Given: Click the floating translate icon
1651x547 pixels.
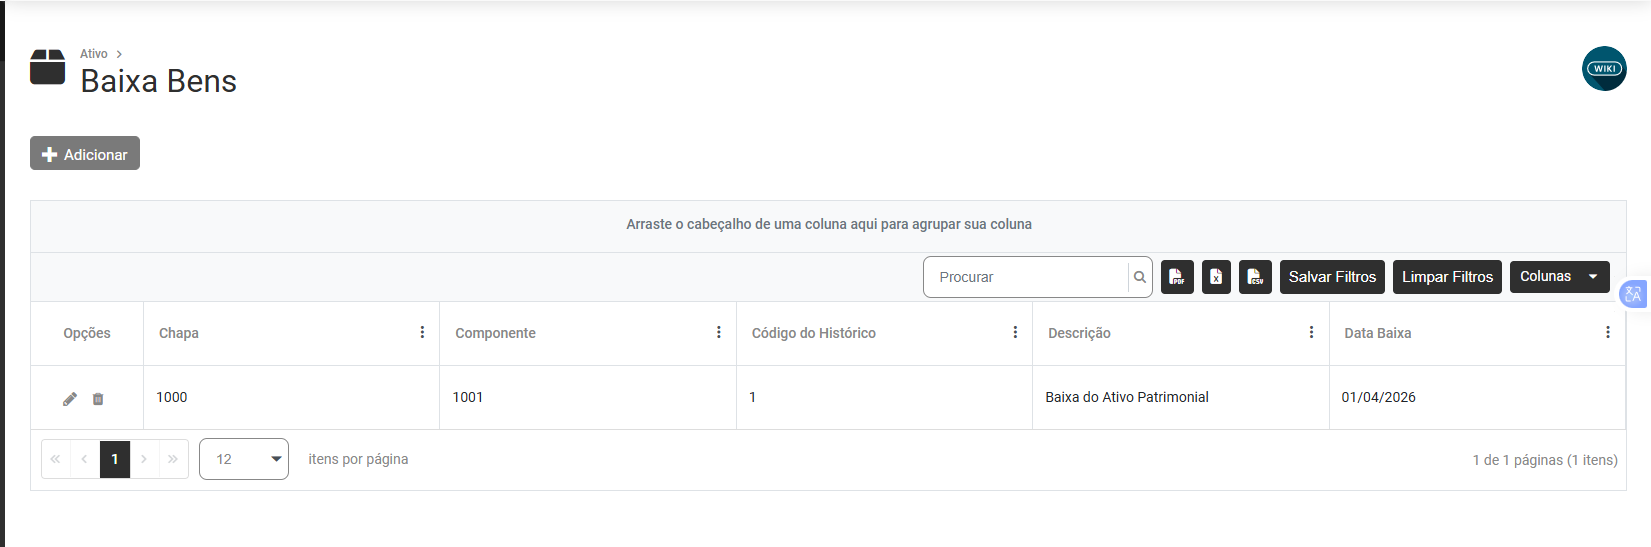Looking at the screenshot, I should click(x=1633, y=294).
